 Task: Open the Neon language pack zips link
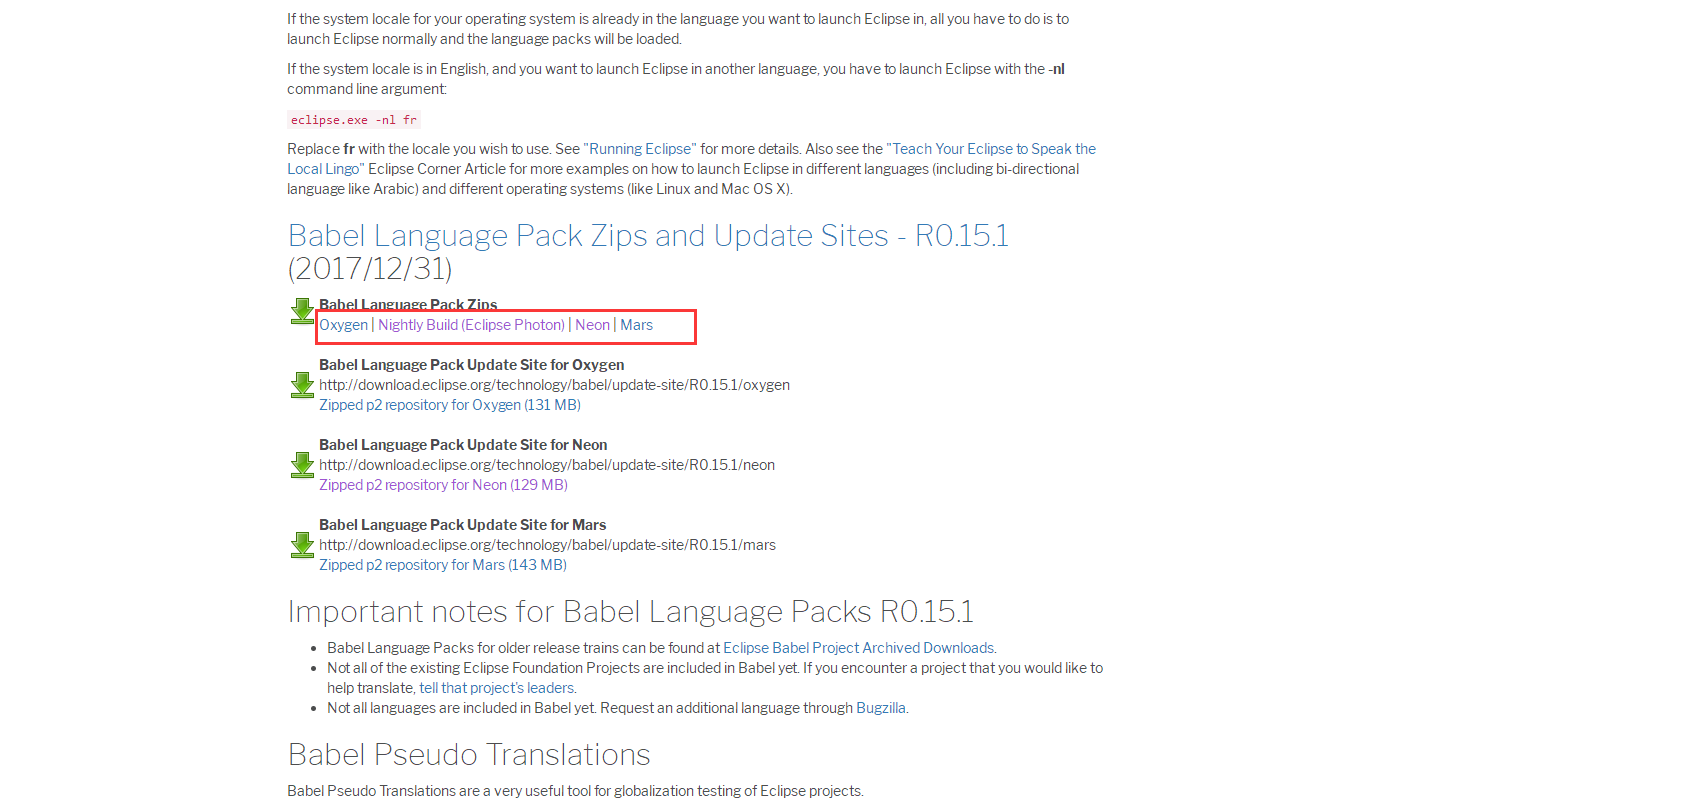(x=593, y=325)
